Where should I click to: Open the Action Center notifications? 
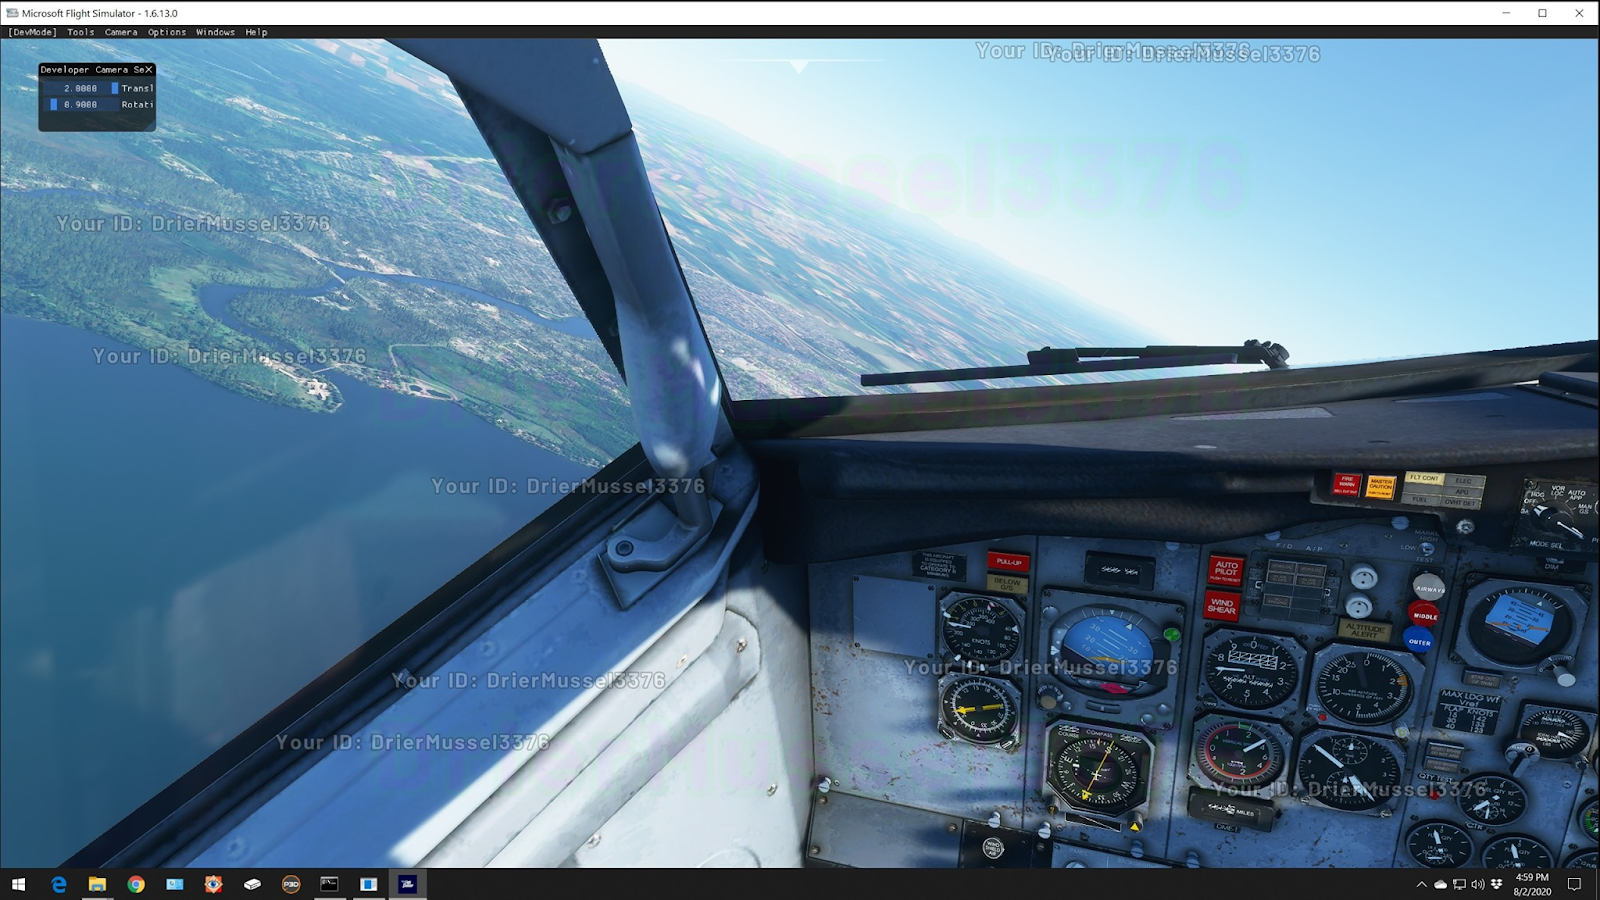click(x=1574, y=884)
